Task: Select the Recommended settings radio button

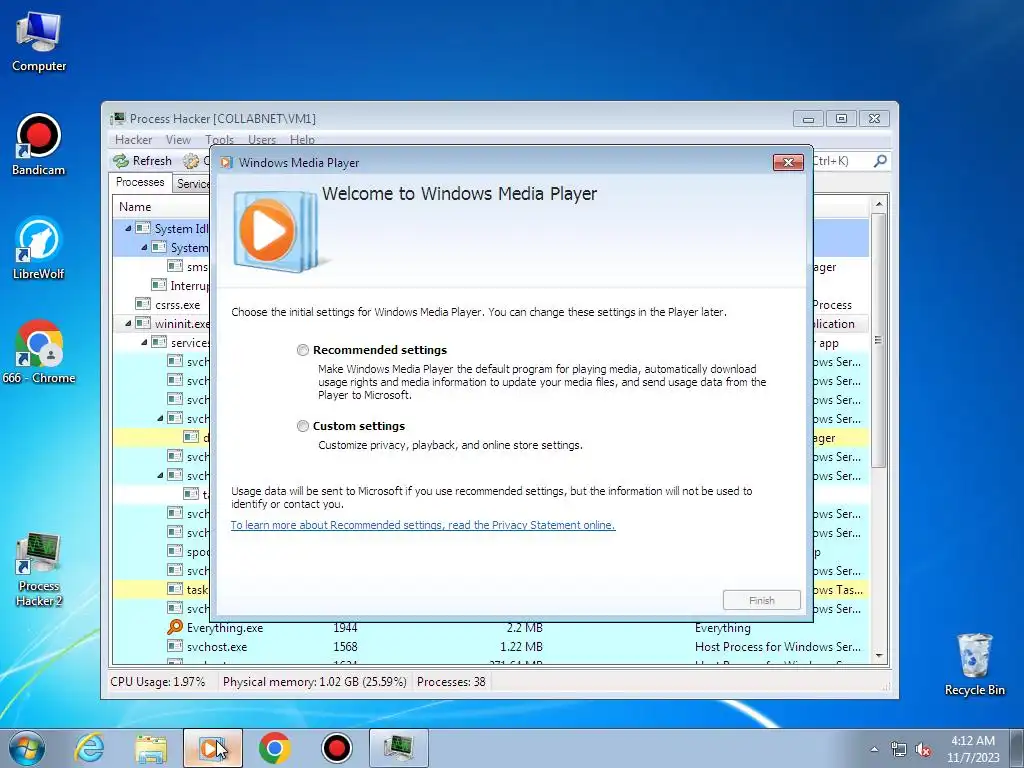Action: click(x=302, y=350)
